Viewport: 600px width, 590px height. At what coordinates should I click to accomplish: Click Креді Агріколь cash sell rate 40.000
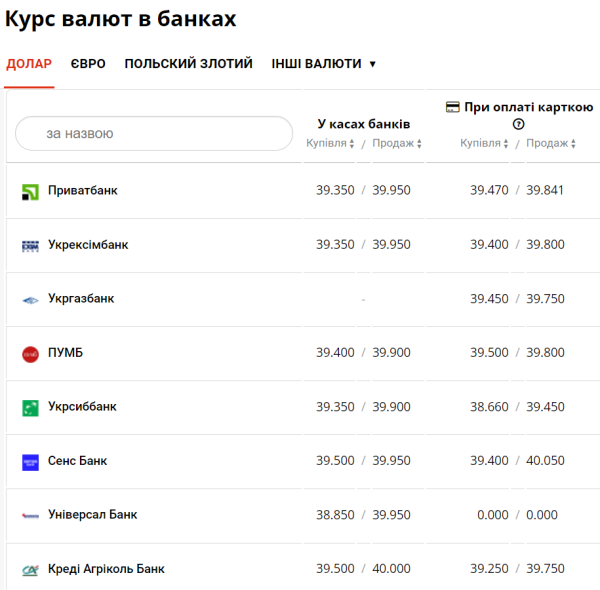pos(391,569)
